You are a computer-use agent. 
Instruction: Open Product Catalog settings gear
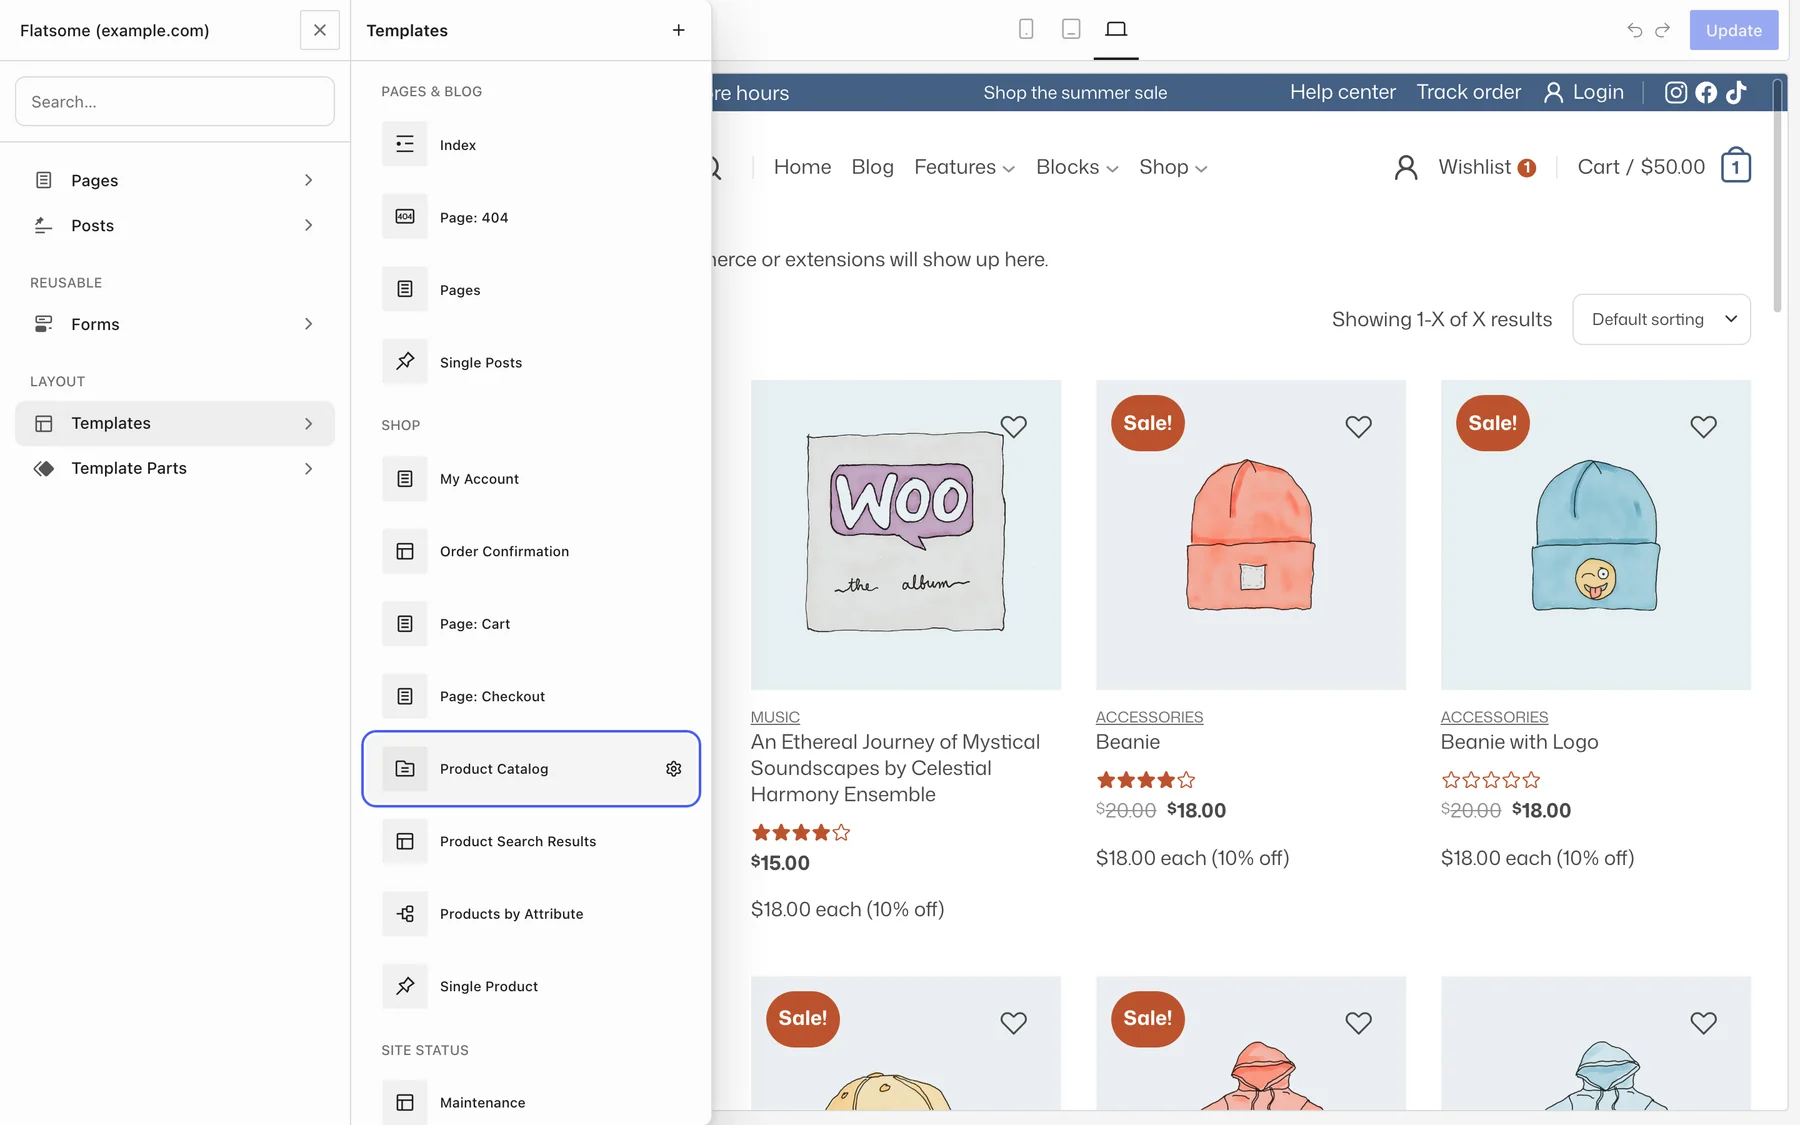point(674,769)
